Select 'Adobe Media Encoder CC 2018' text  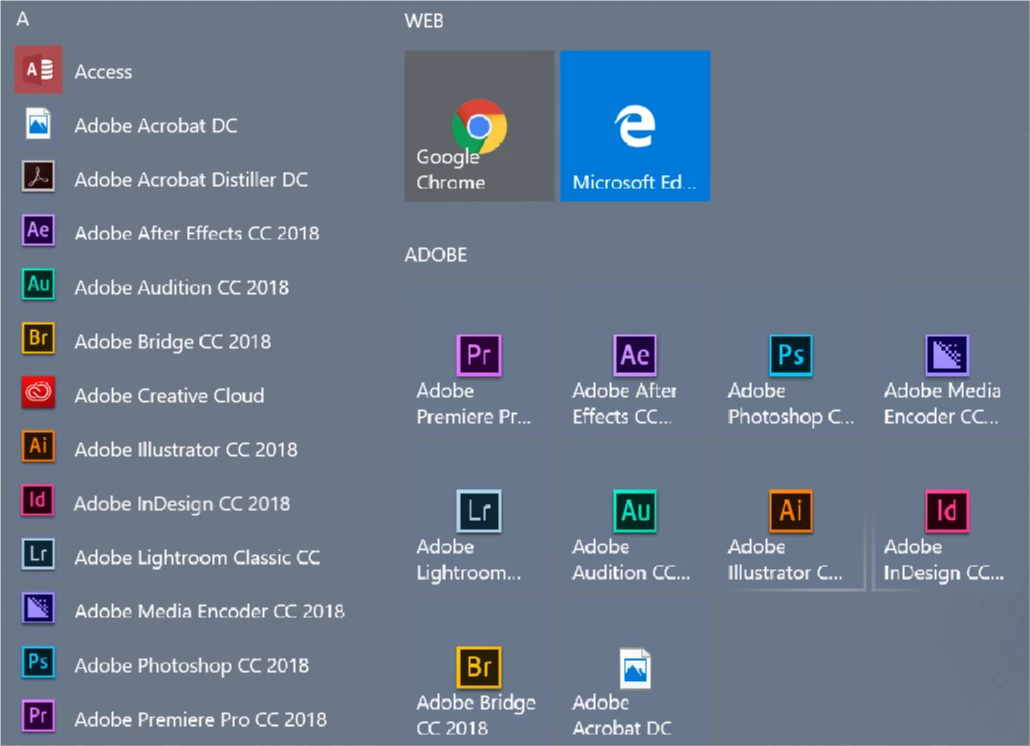210,611
